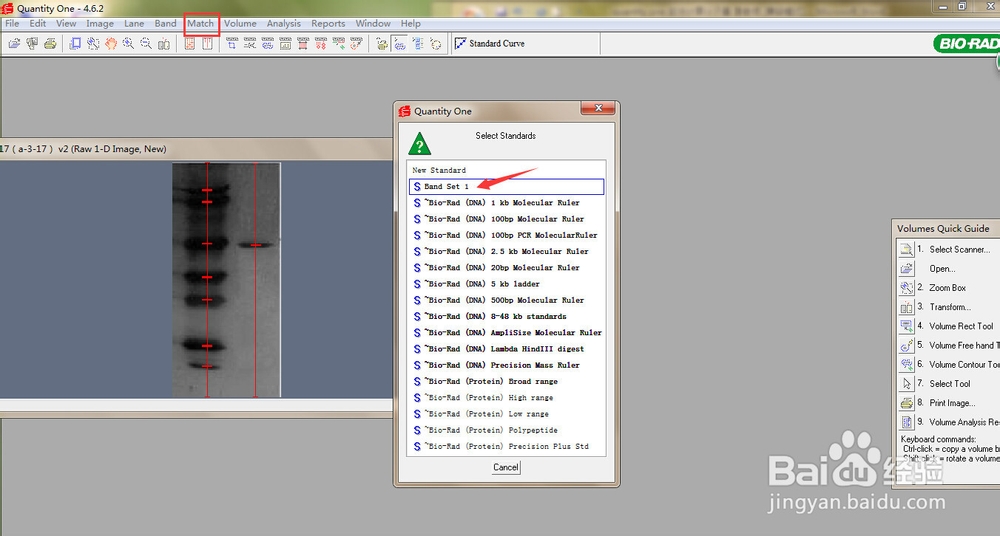
Task: Select Bio-Rad (Protein) Precision Plus Std
Action: pyautogui.click(x=506, y=447)
